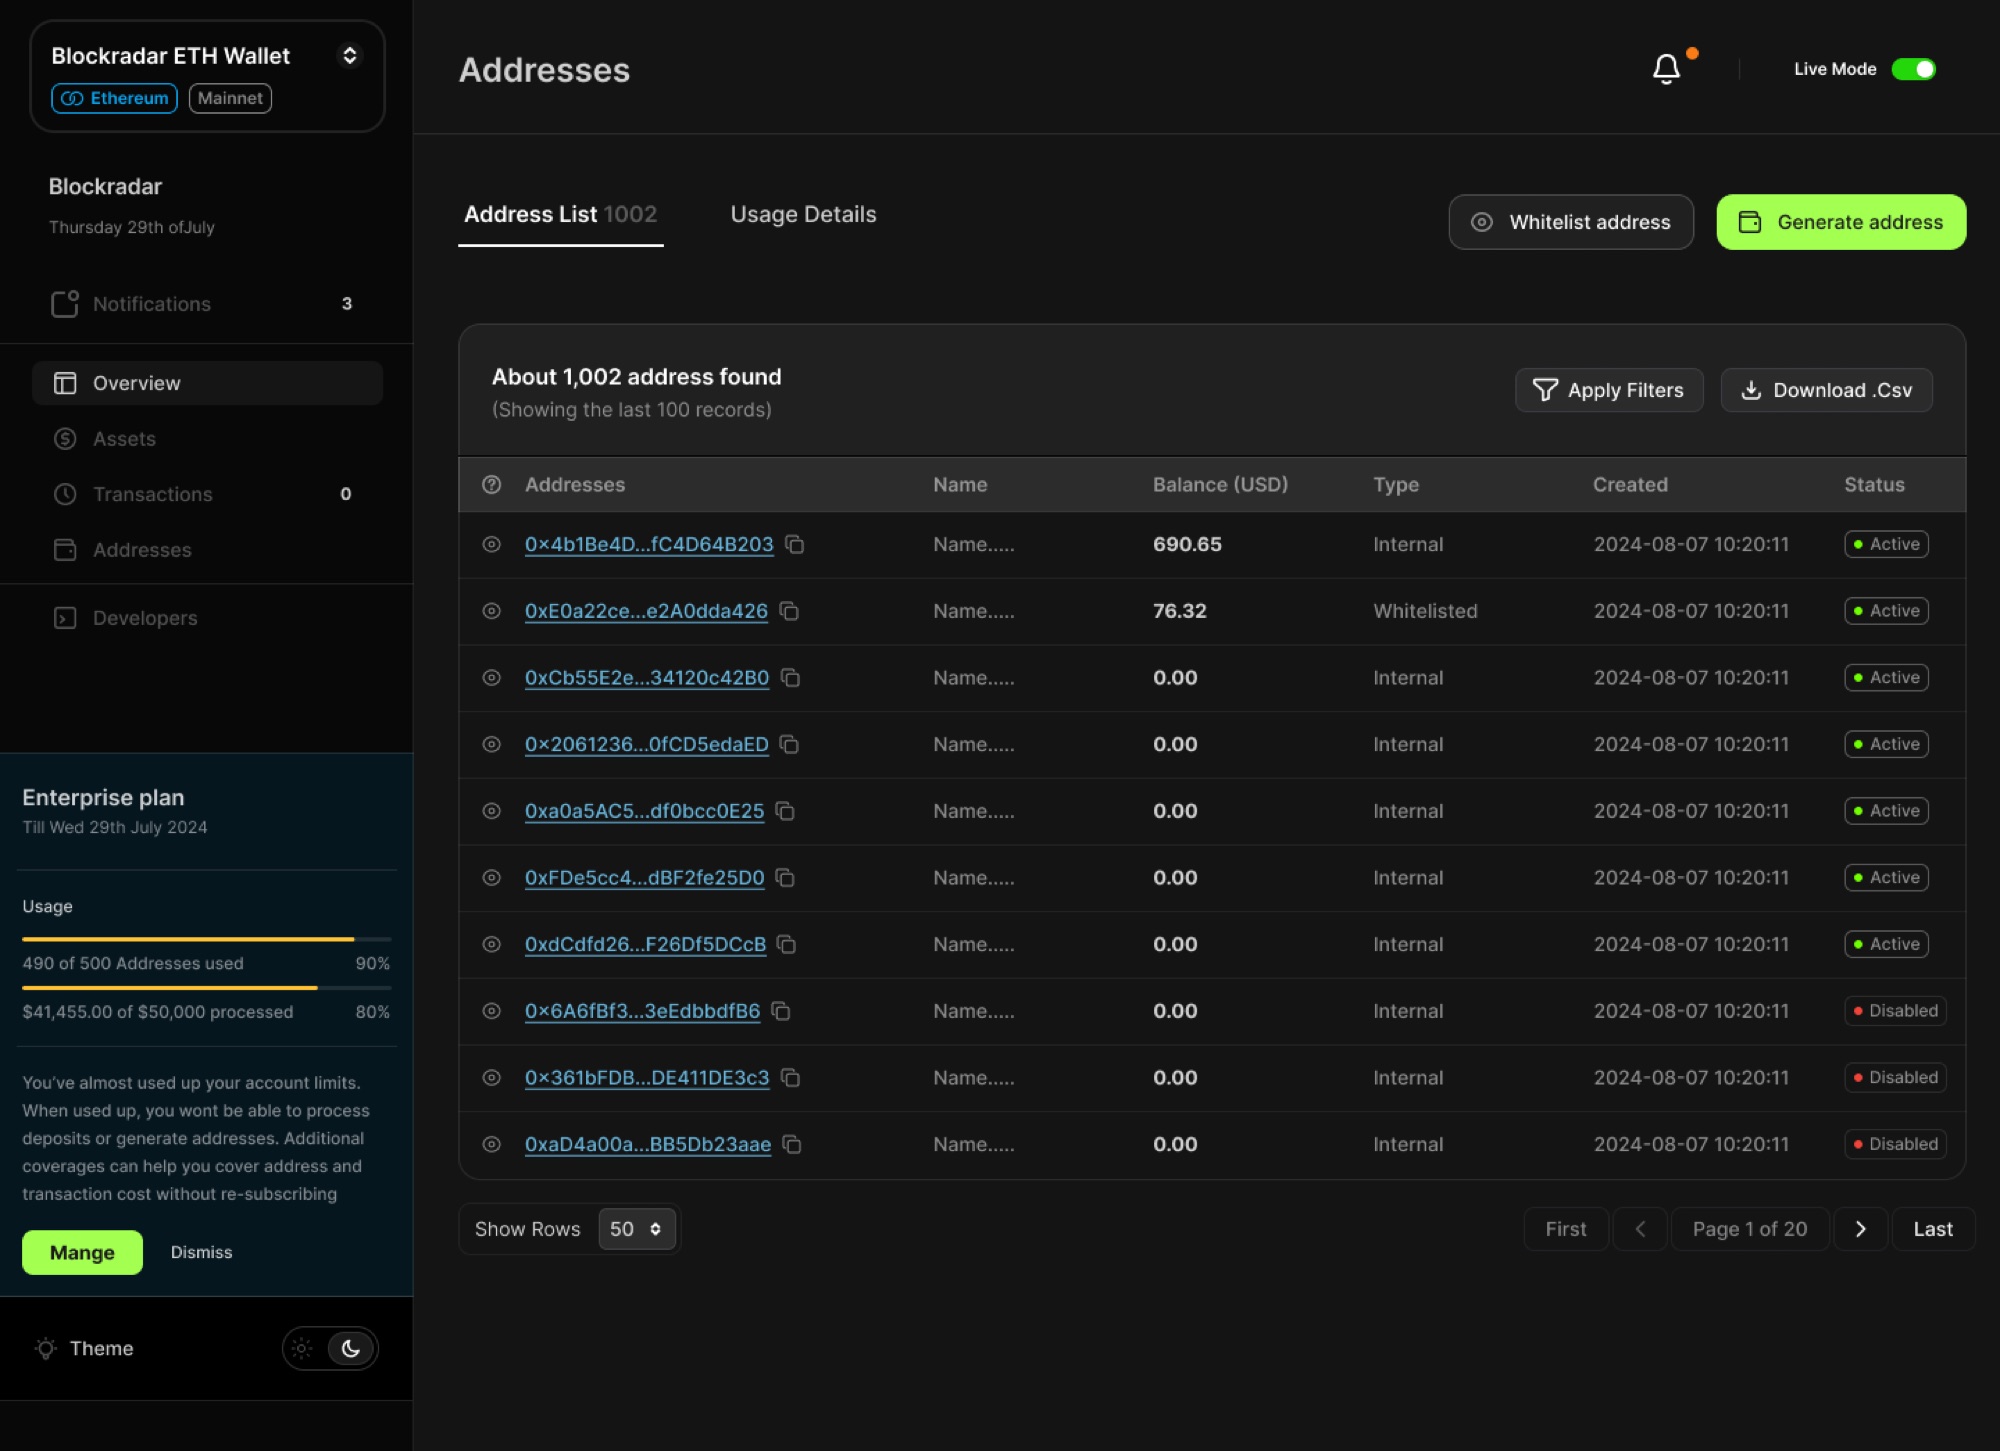This screenshot has width=2000, height=1451.
Task: Select light theme sun icon
Action: [302, 1348]
